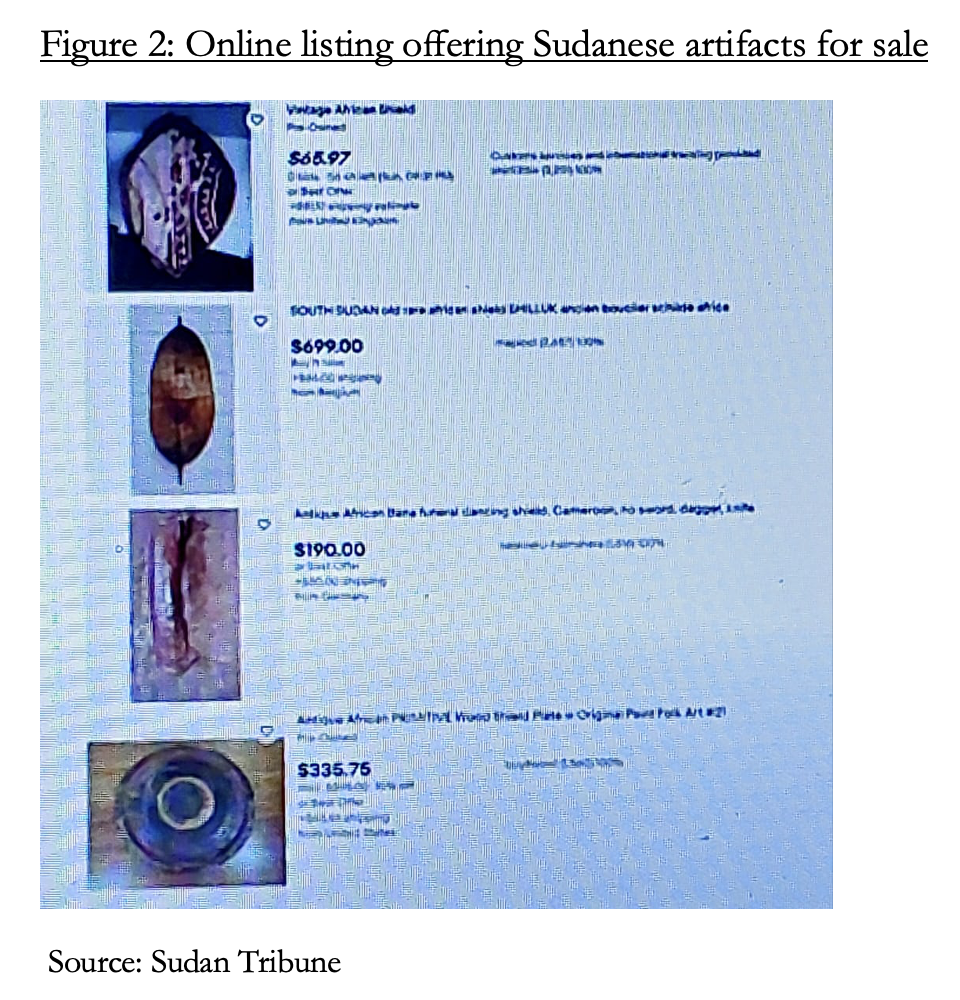Click seller feedback link on the $335.75 listing
Image resolution: width=960 pixels, height=1000 pixels.
coord(564,763)
